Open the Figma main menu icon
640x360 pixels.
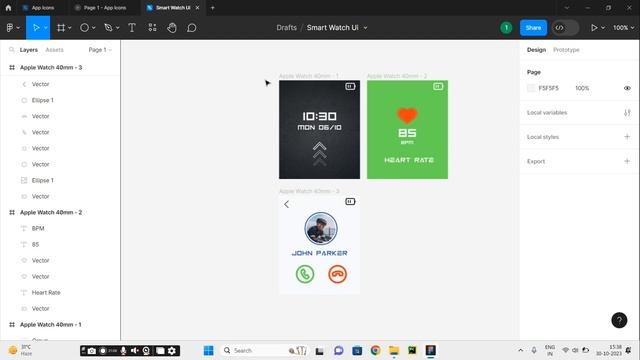10,28
